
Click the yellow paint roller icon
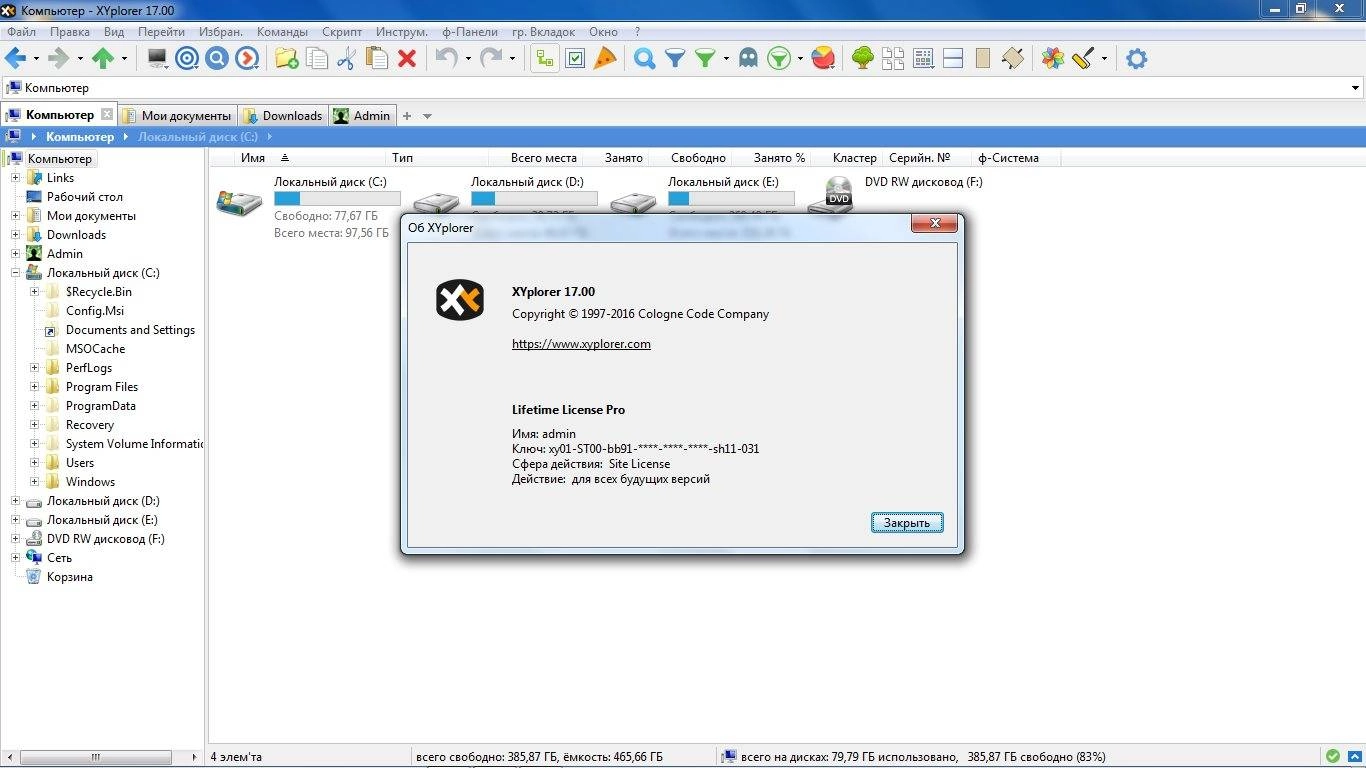point(1083,59)
